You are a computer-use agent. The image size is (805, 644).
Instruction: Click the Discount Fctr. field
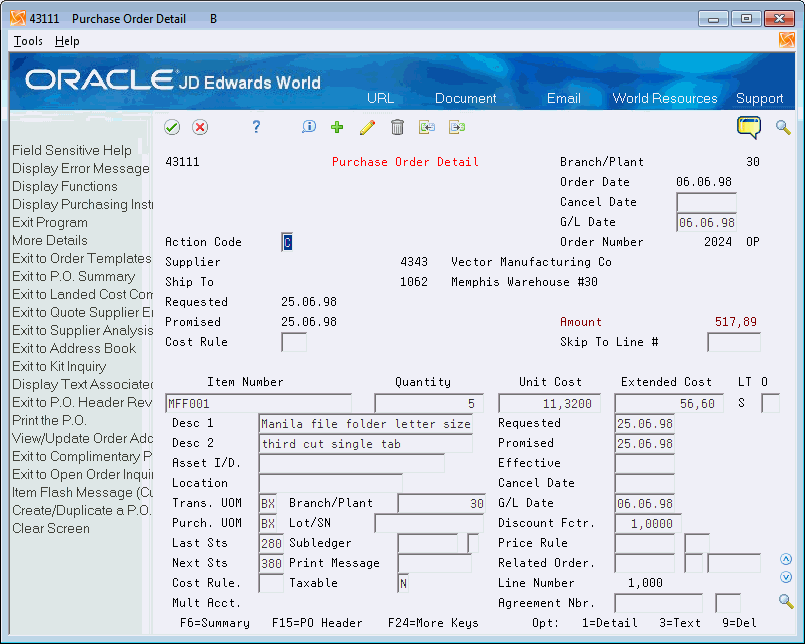648,523
